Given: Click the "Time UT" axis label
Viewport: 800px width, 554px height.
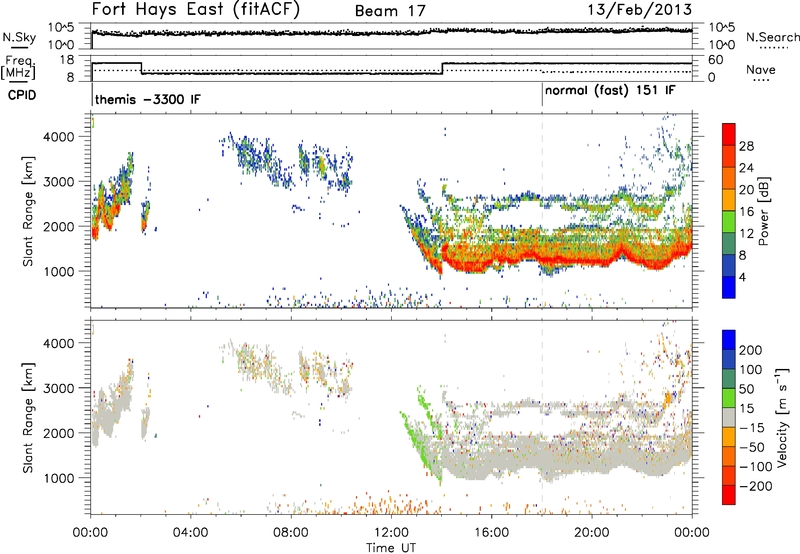Looking at the screenshot, I should tap(391, 548).
